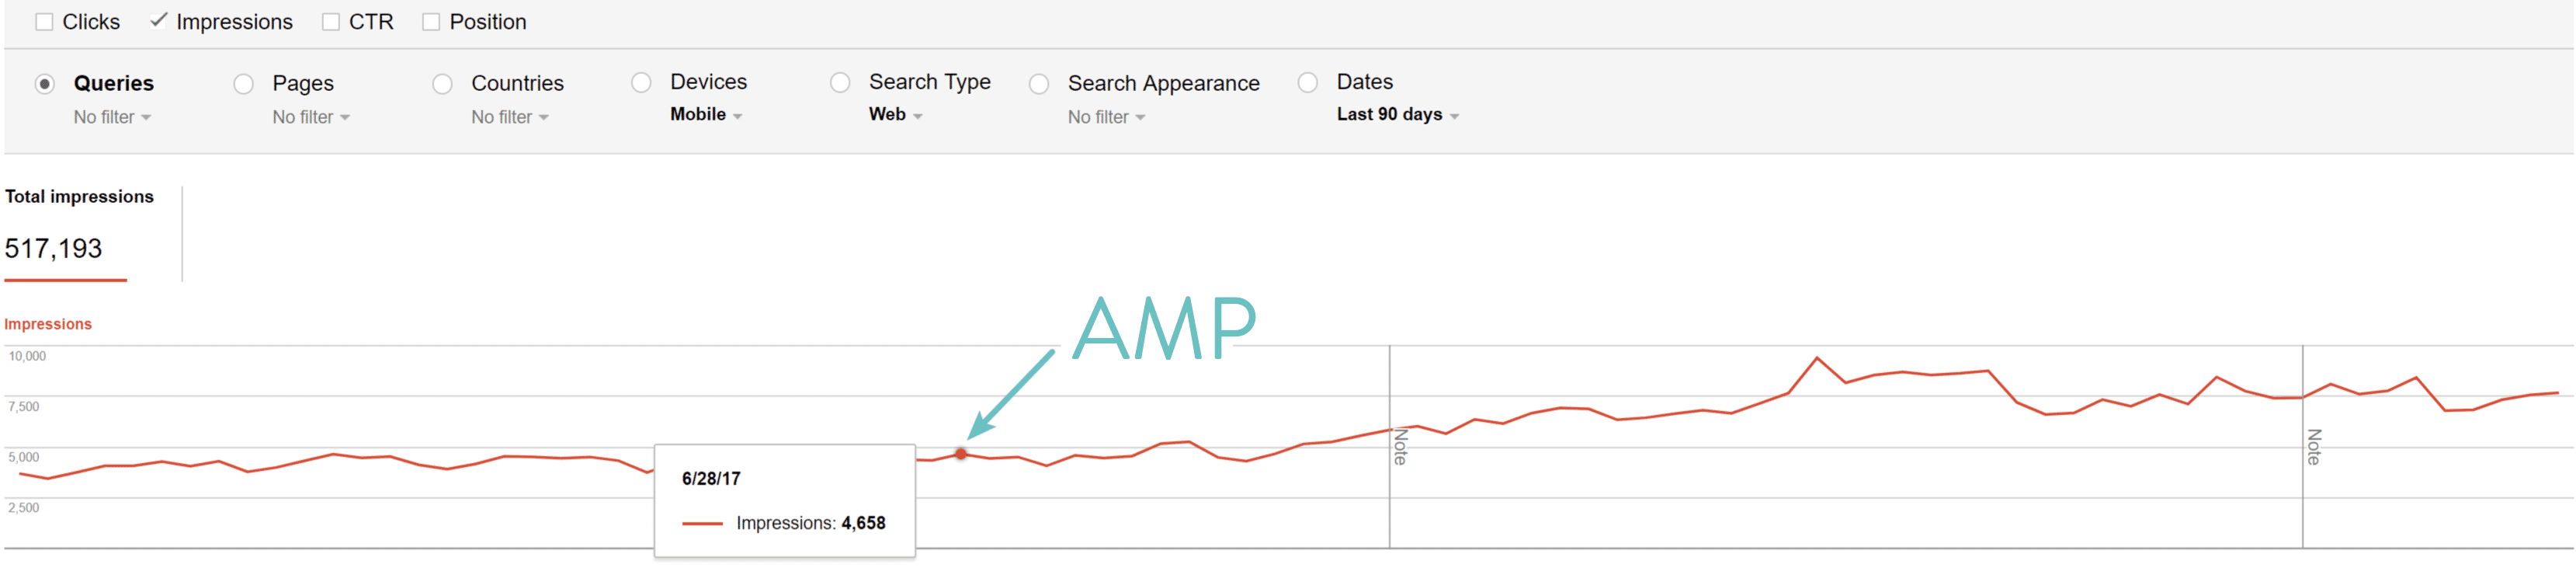The image size is (2576, 575).
Task: Open the No filter dropdown under Queries
Action: point(112,116)
